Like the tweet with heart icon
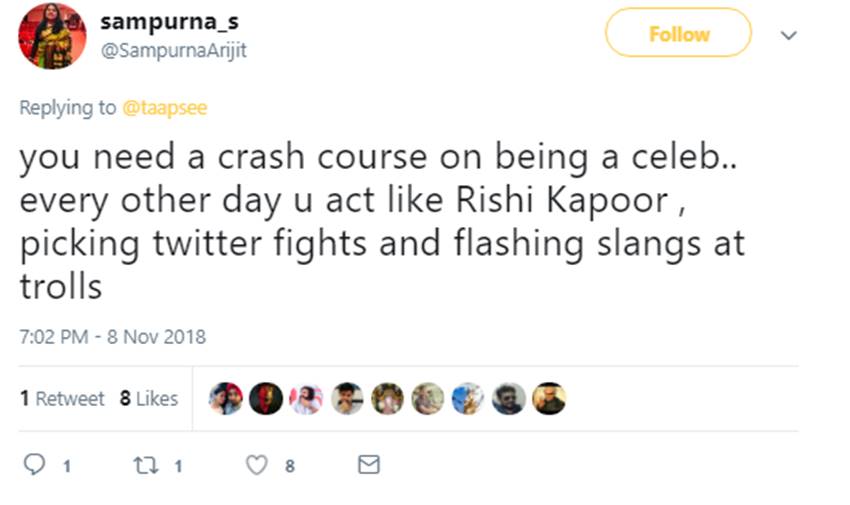 [257, 465]
